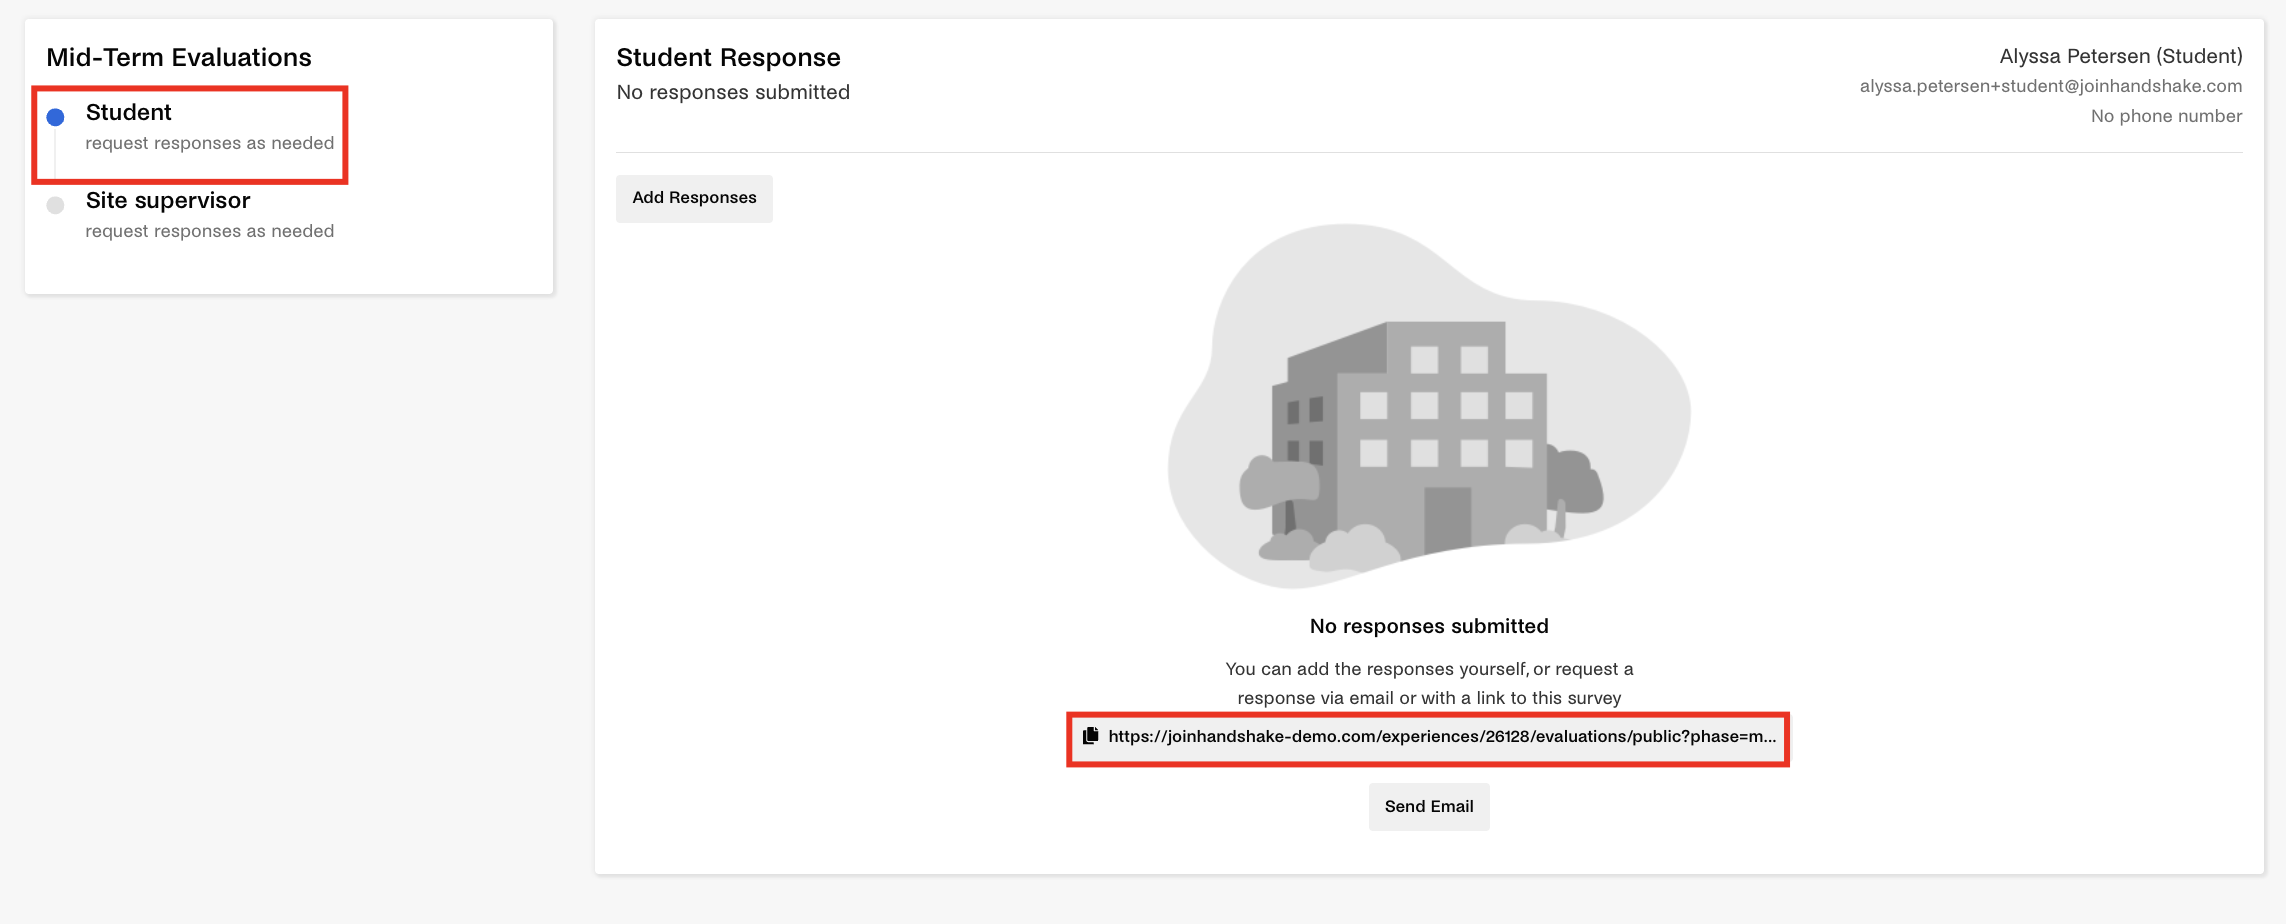Click 'request responses as needed' under Site supervisor
The image size is (2286, 924).
tap(210, 231)
